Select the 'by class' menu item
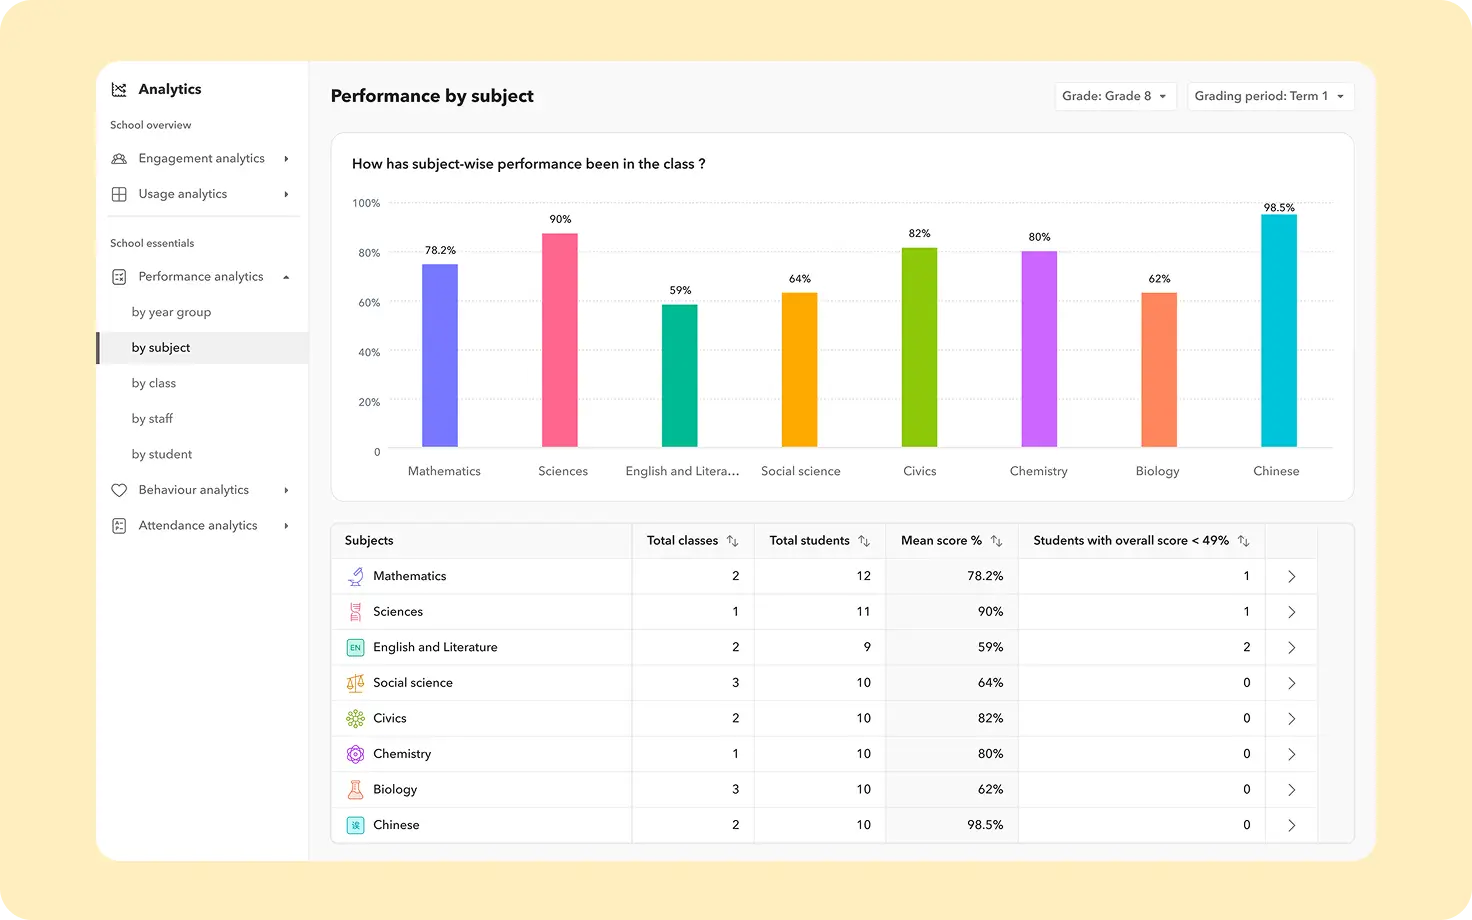1472x920 pixels. pos(153,383)
